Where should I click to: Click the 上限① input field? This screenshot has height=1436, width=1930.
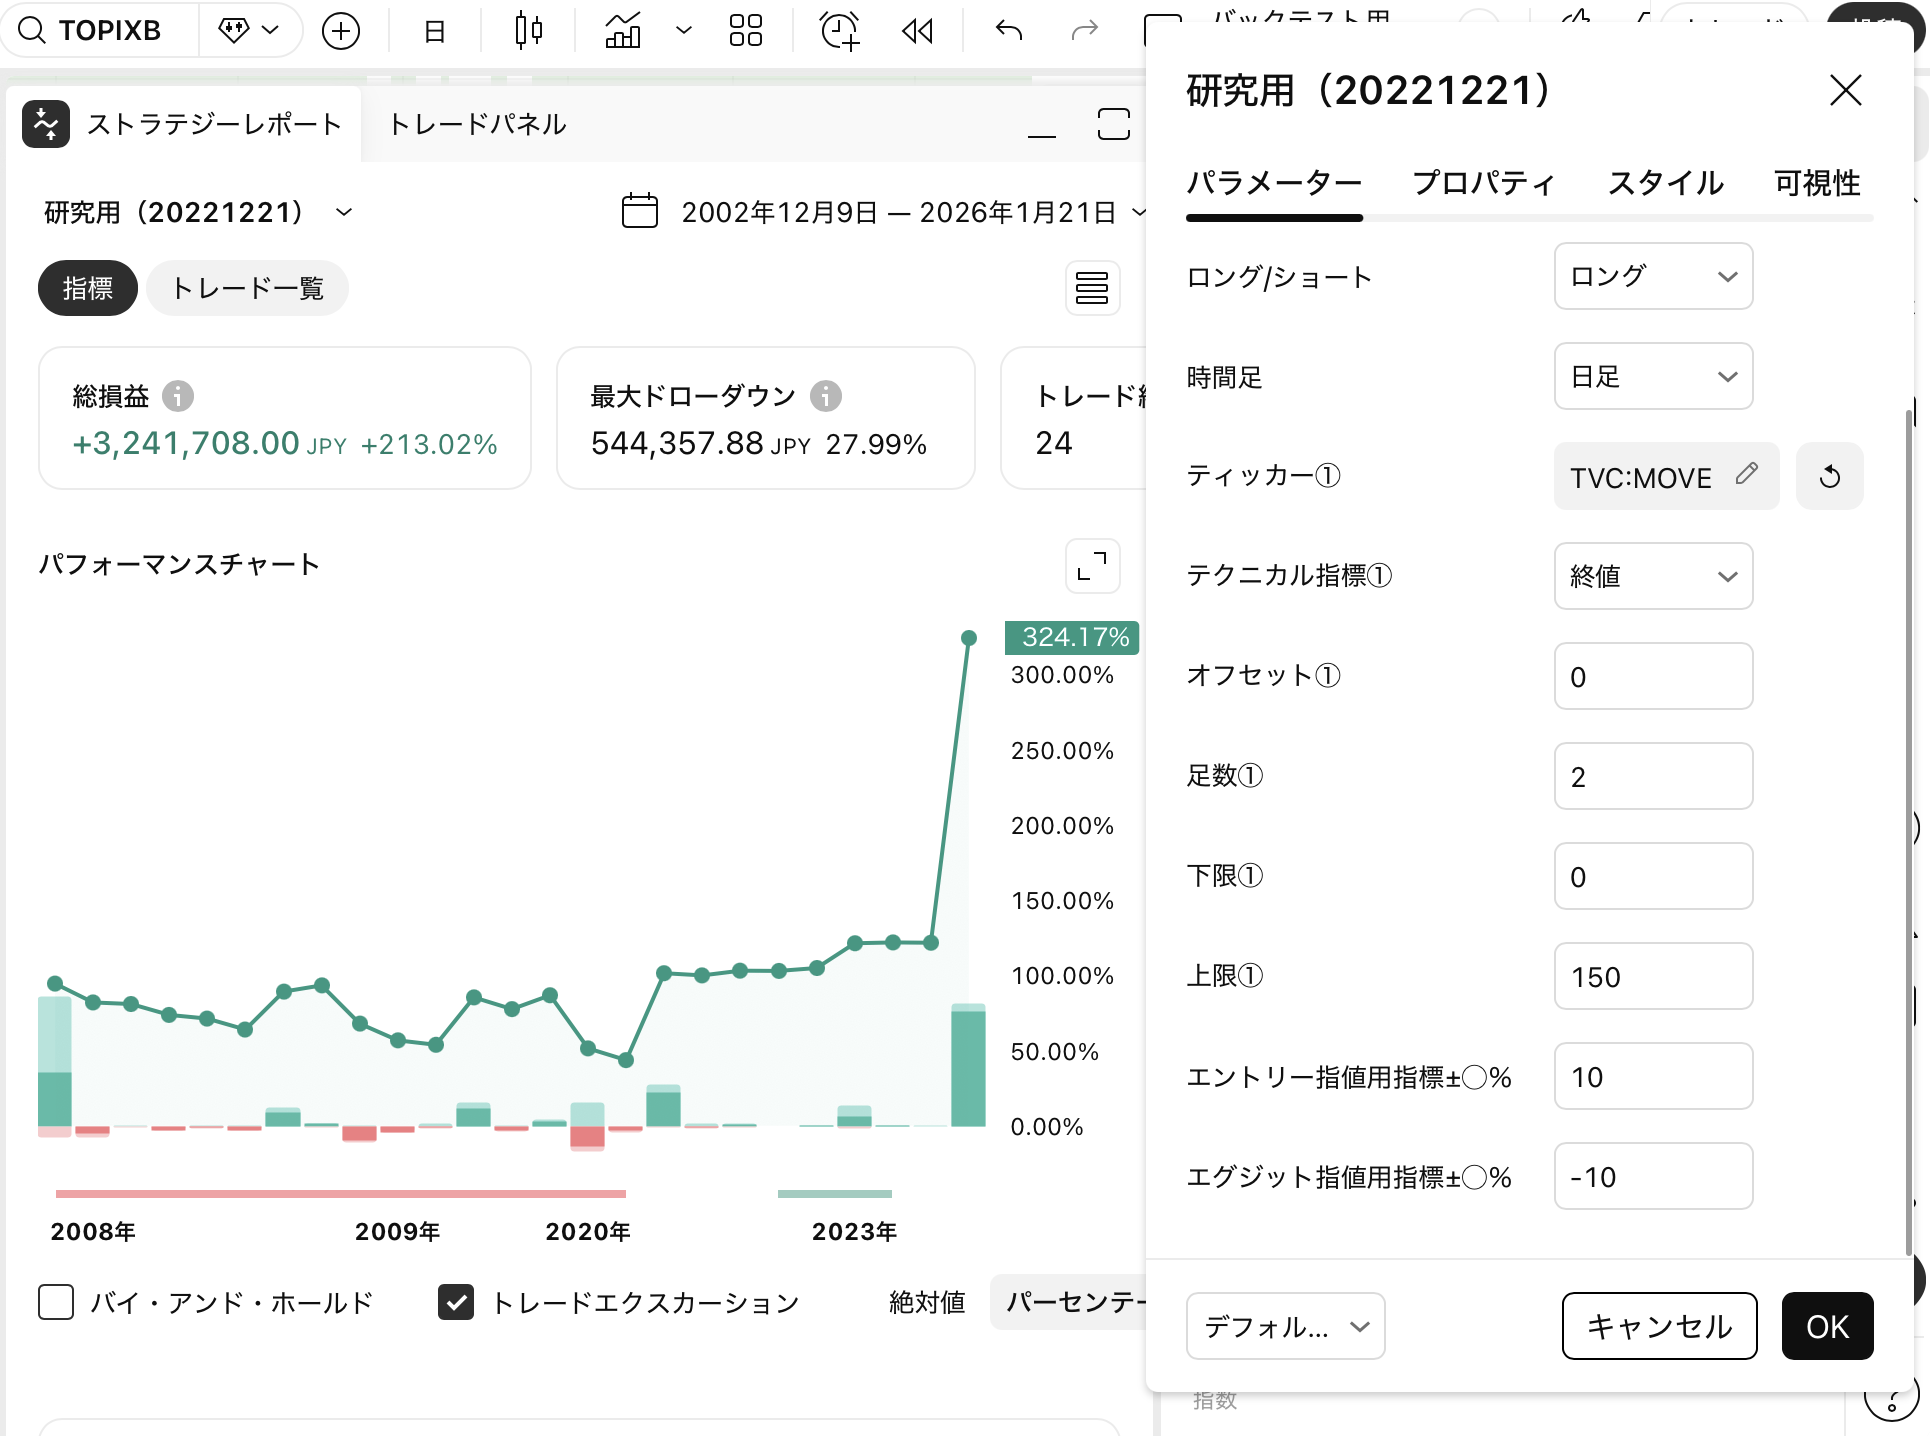coord(1653,977)
